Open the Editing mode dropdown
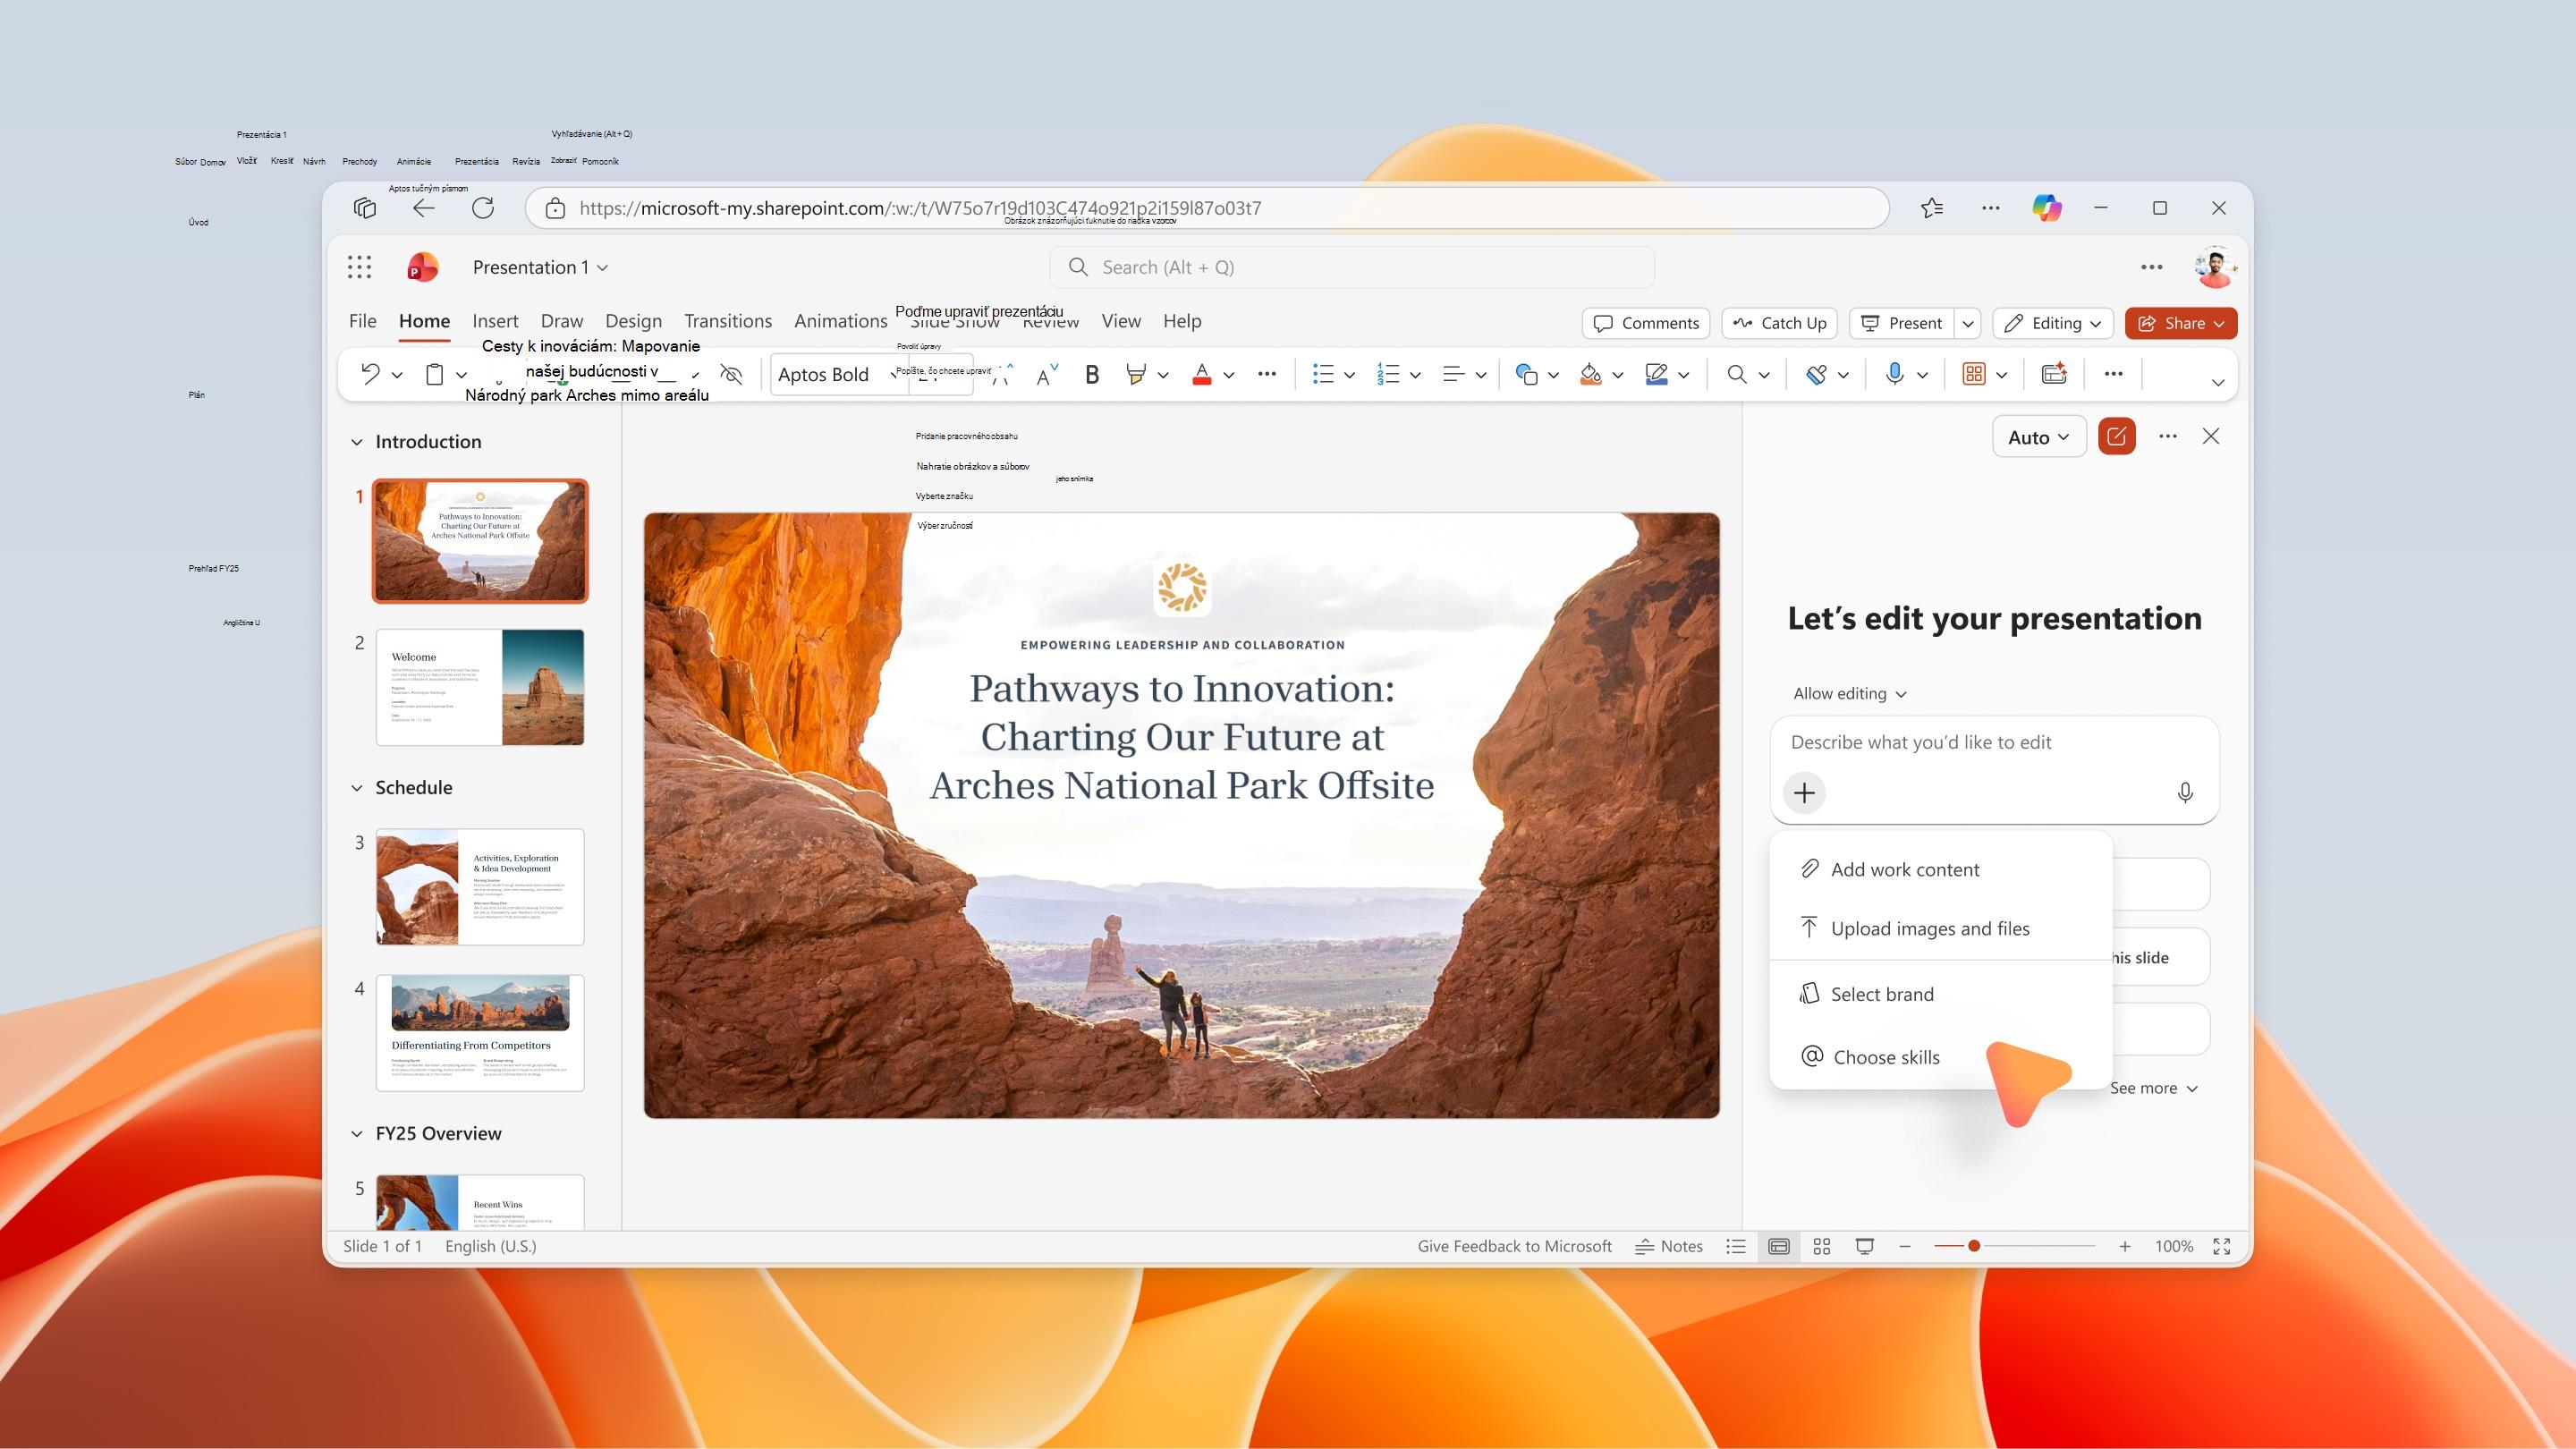Screen dimensions: 2576x1449 coord(2053,323)
